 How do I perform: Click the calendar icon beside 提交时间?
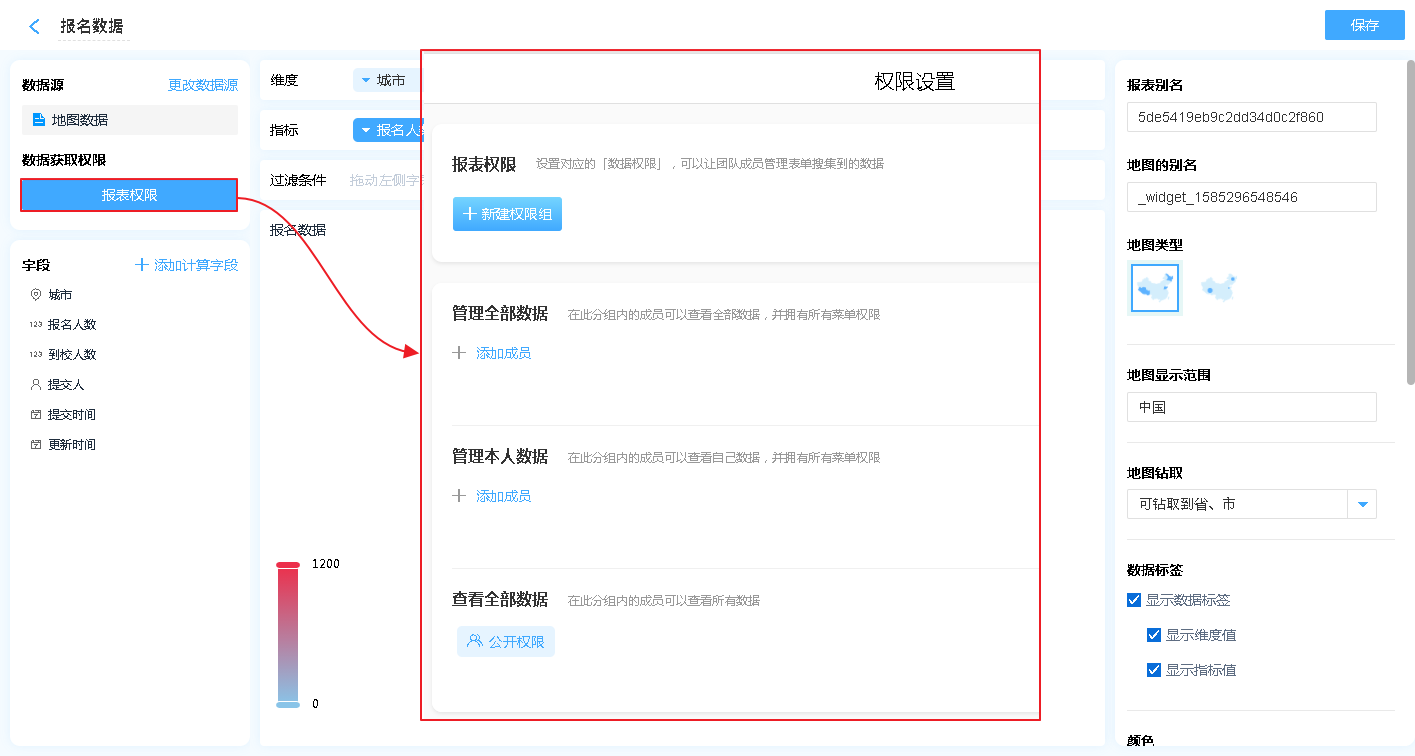point(36,415)
